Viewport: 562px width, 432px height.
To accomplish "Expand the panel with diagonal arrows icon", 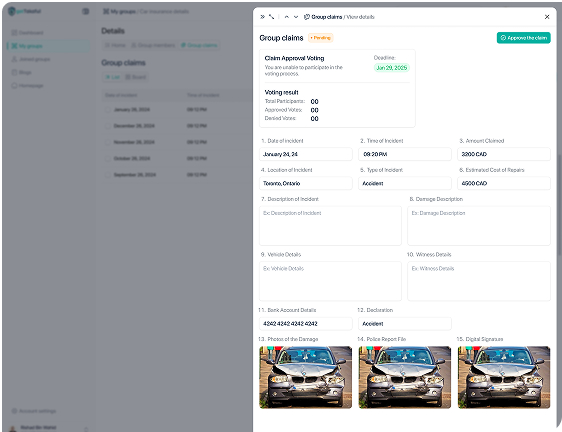I will click(271, 17).
